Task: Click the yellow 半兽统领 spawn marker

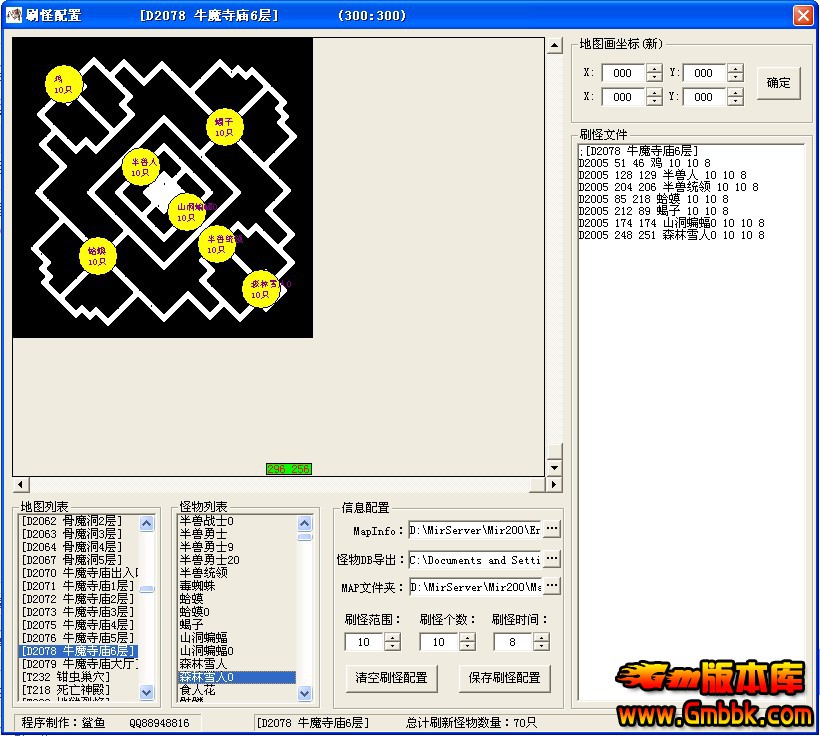Action: pos(217,244)
